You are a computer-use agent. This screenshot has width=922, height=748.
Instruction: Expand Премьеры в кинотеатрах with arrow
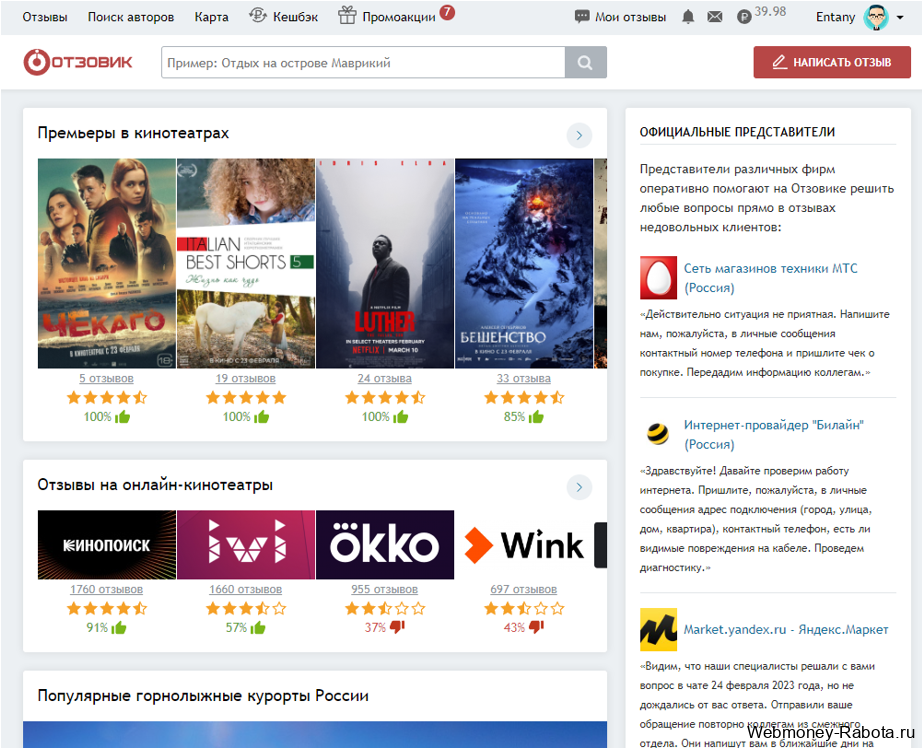pos(579,135)
